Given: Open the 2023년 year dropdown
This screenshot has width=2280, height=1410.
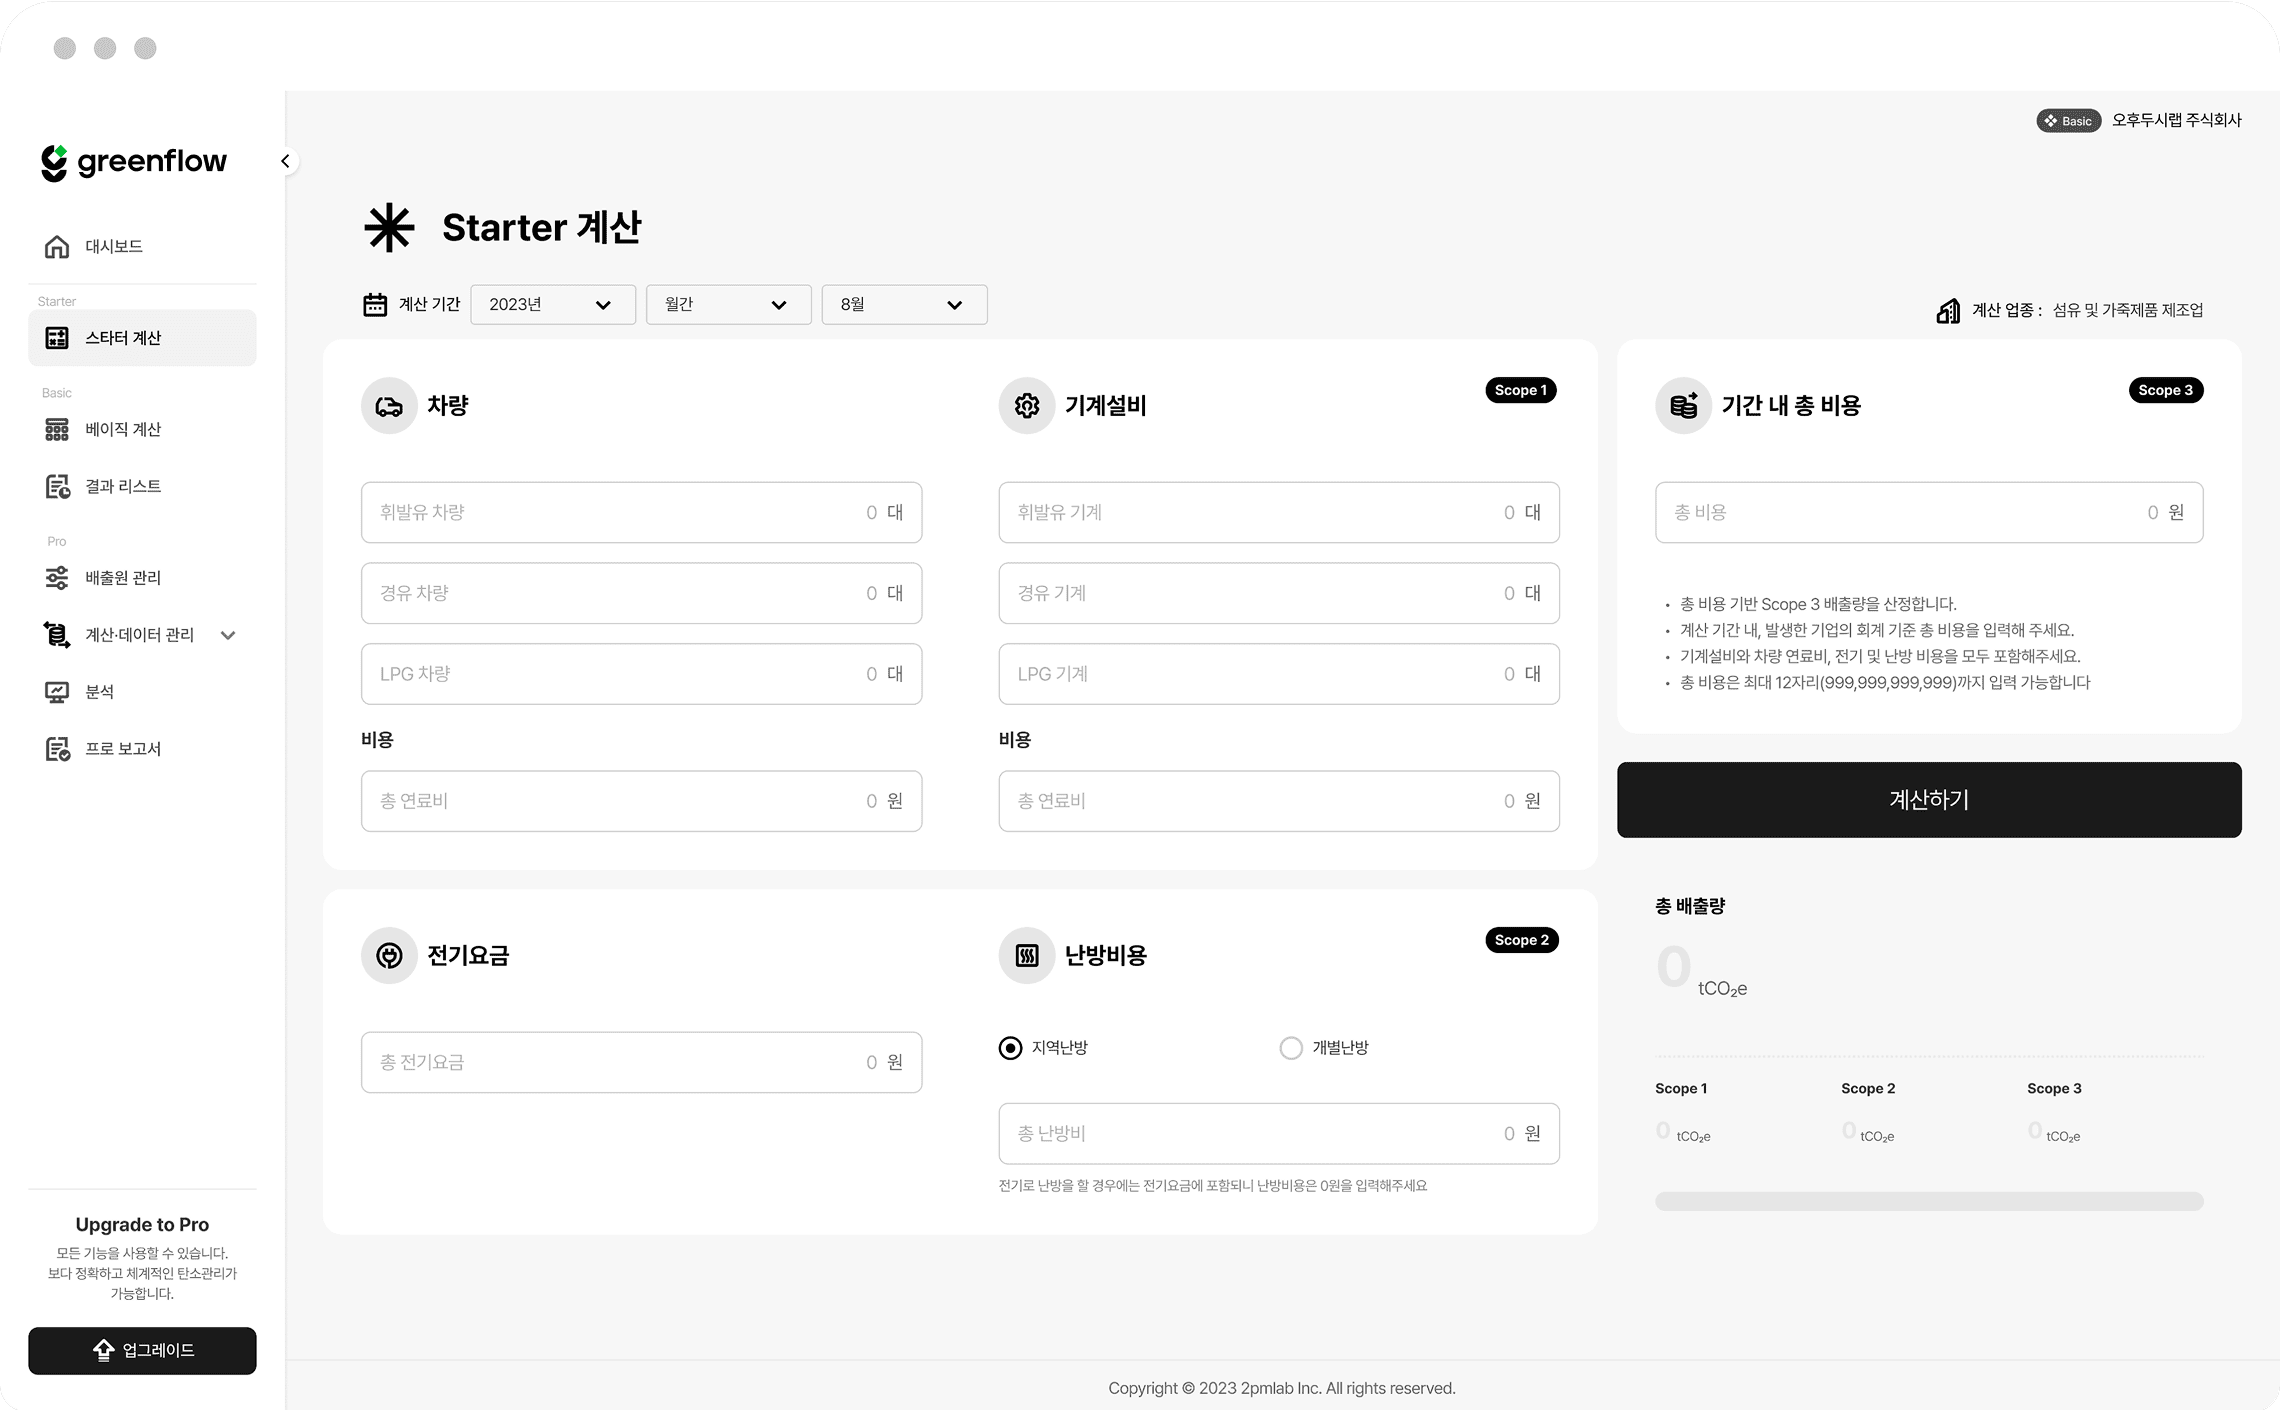Looking at the screenshot, I should pyautogui.click(x=553, y=304).
